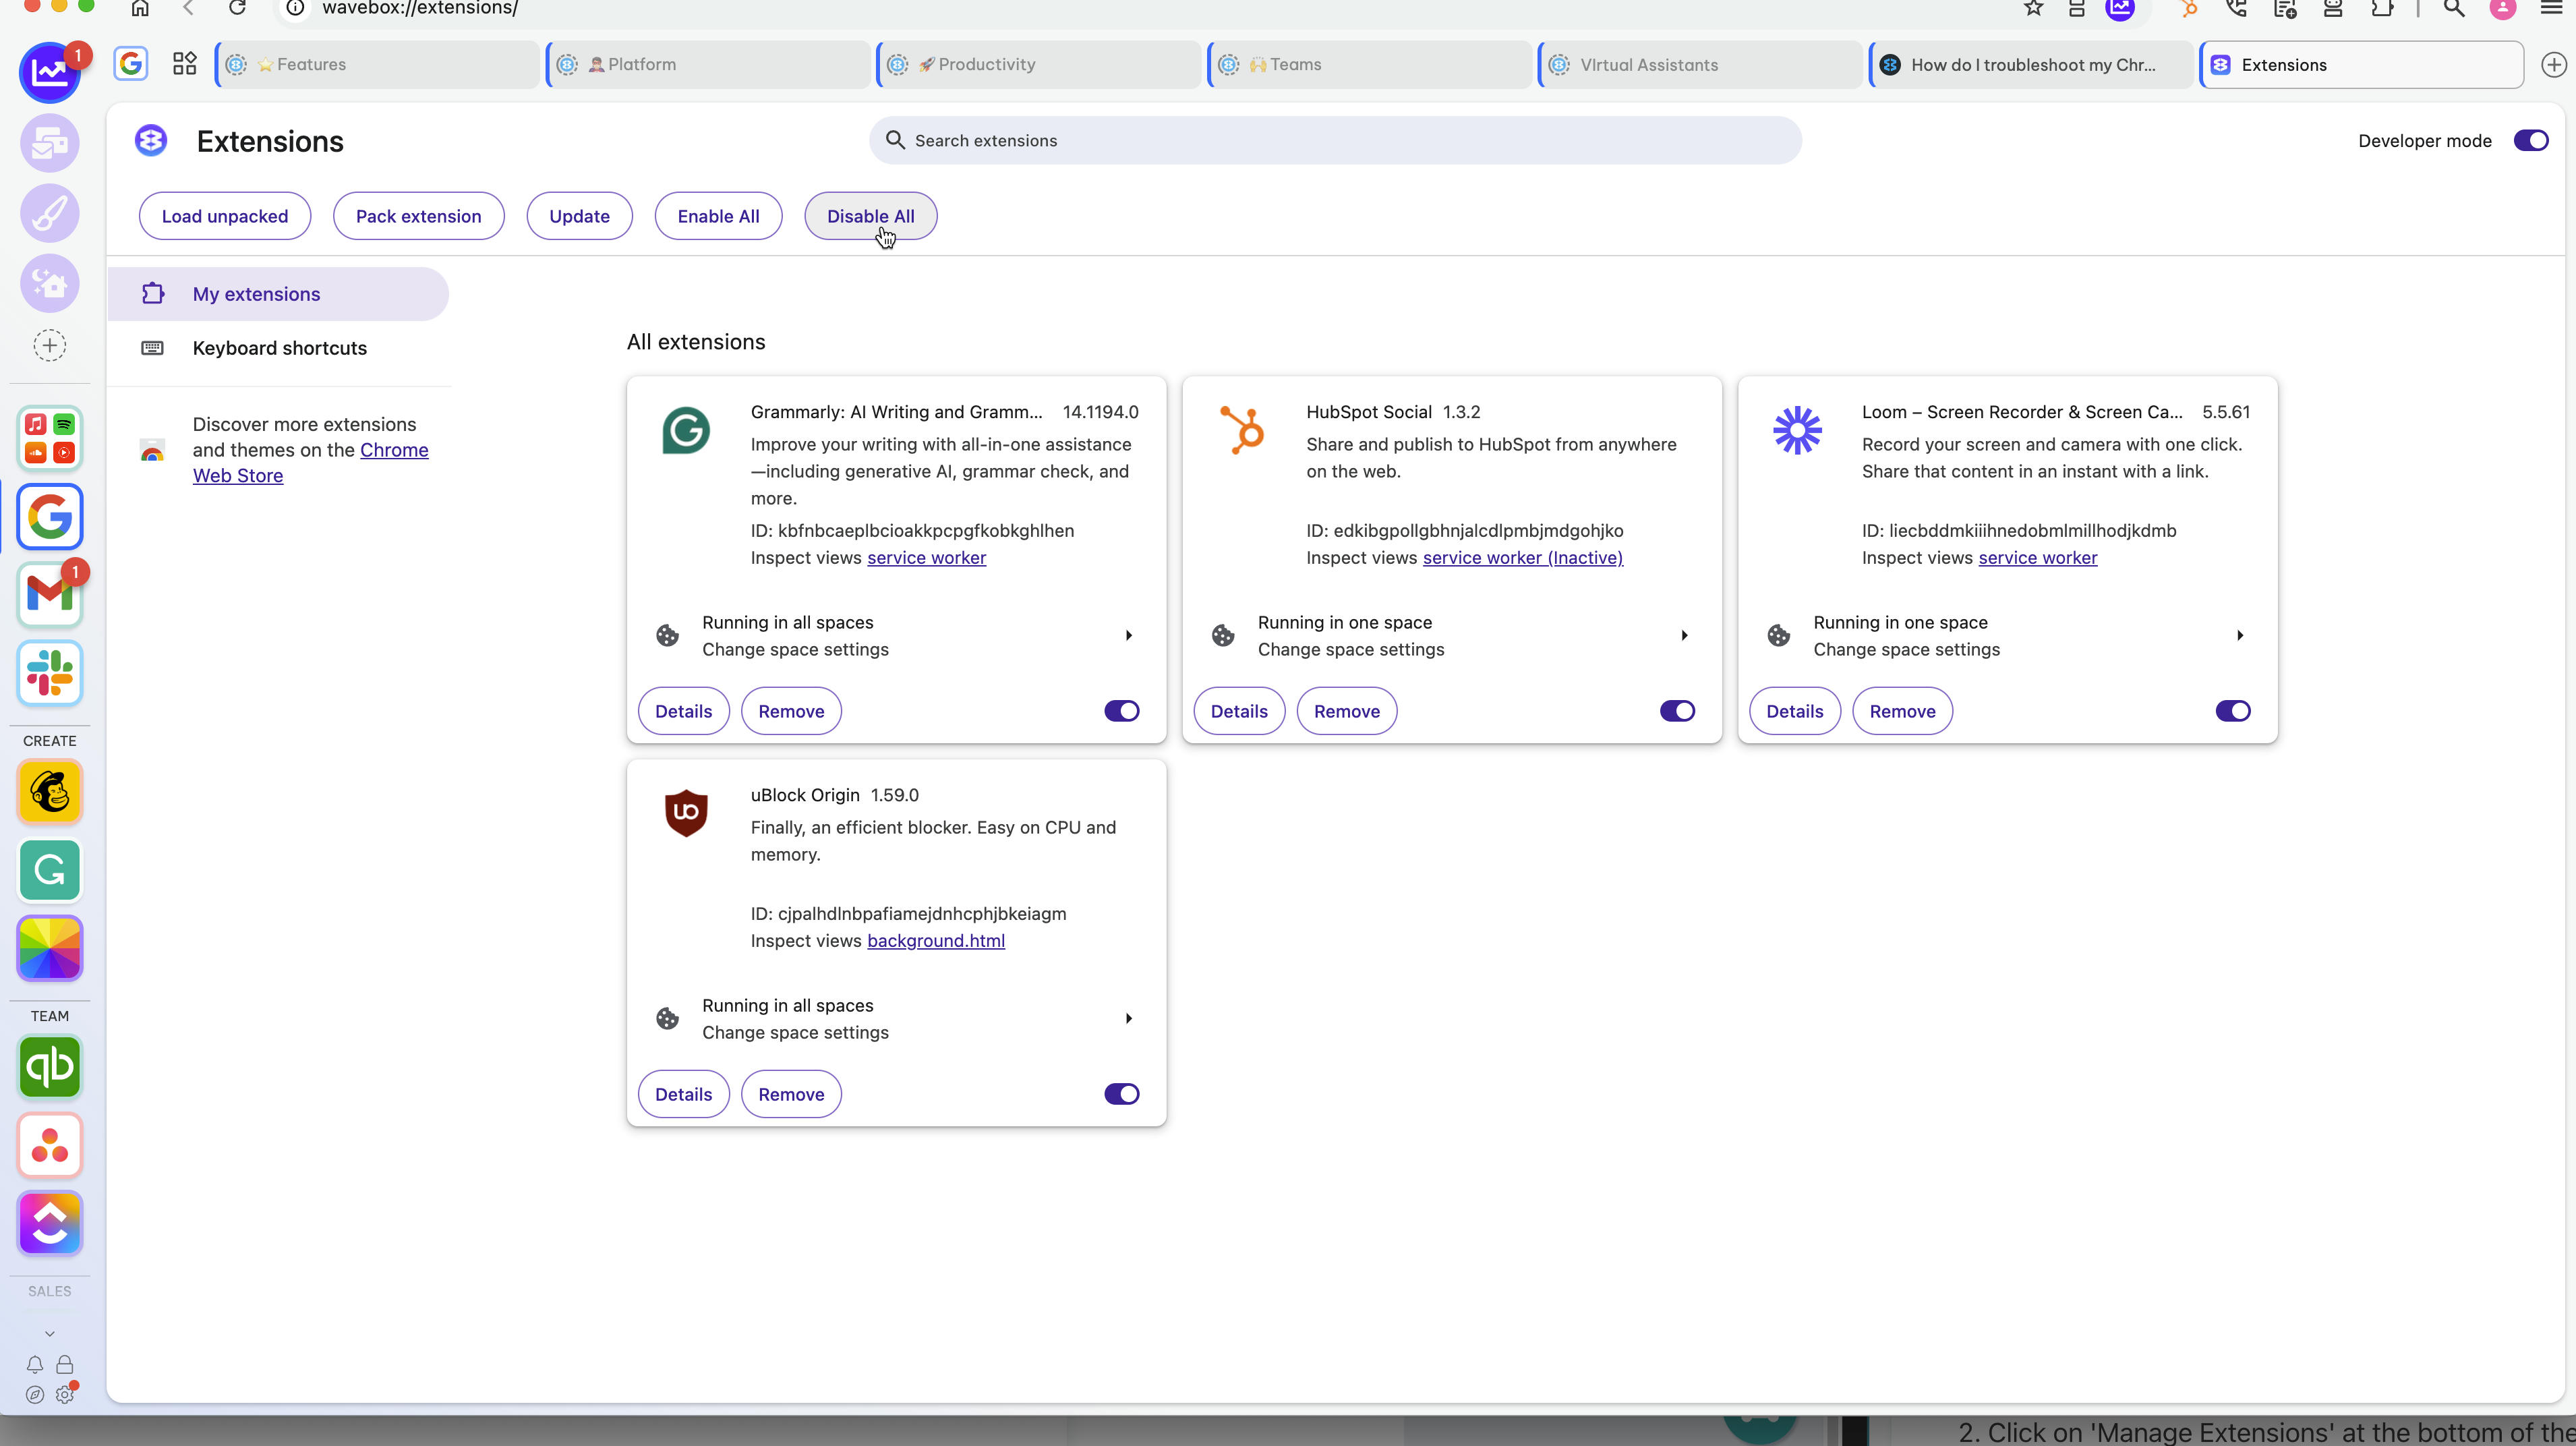Screen dimensions: 2576x1446
Task: Open the green Grammarly sidebar app
Action: (49, 870)
